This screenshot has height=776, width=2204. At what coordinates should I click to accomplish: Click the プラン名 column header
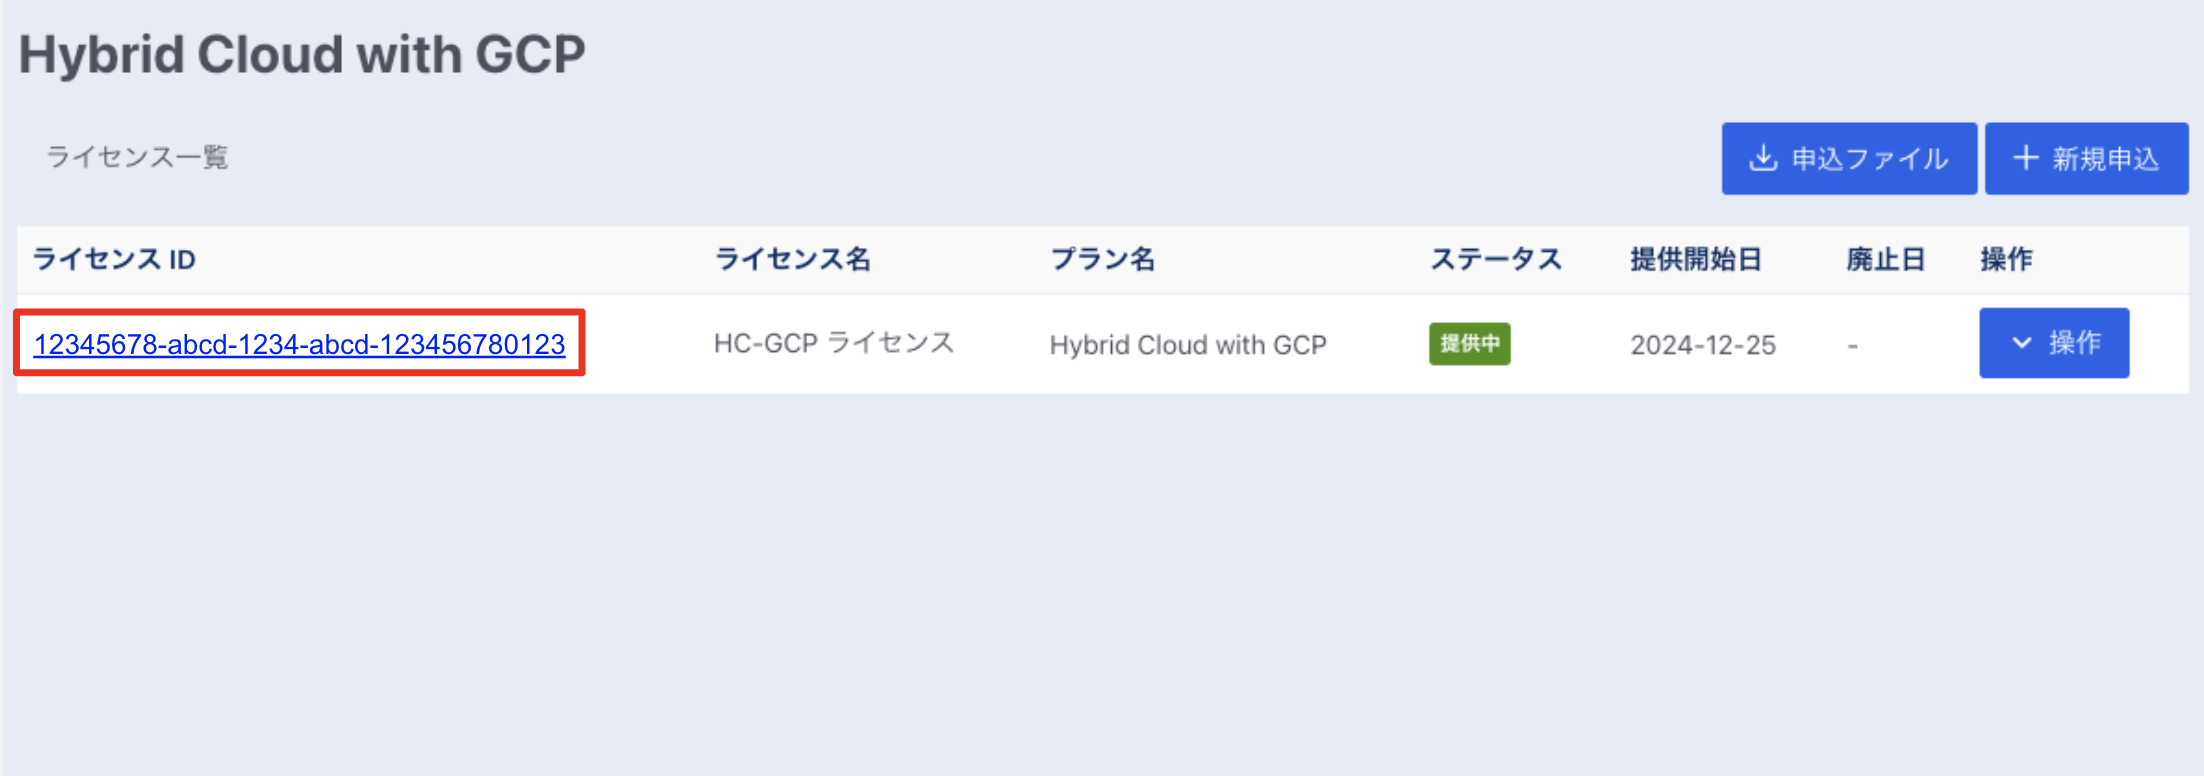[1103, 260]
